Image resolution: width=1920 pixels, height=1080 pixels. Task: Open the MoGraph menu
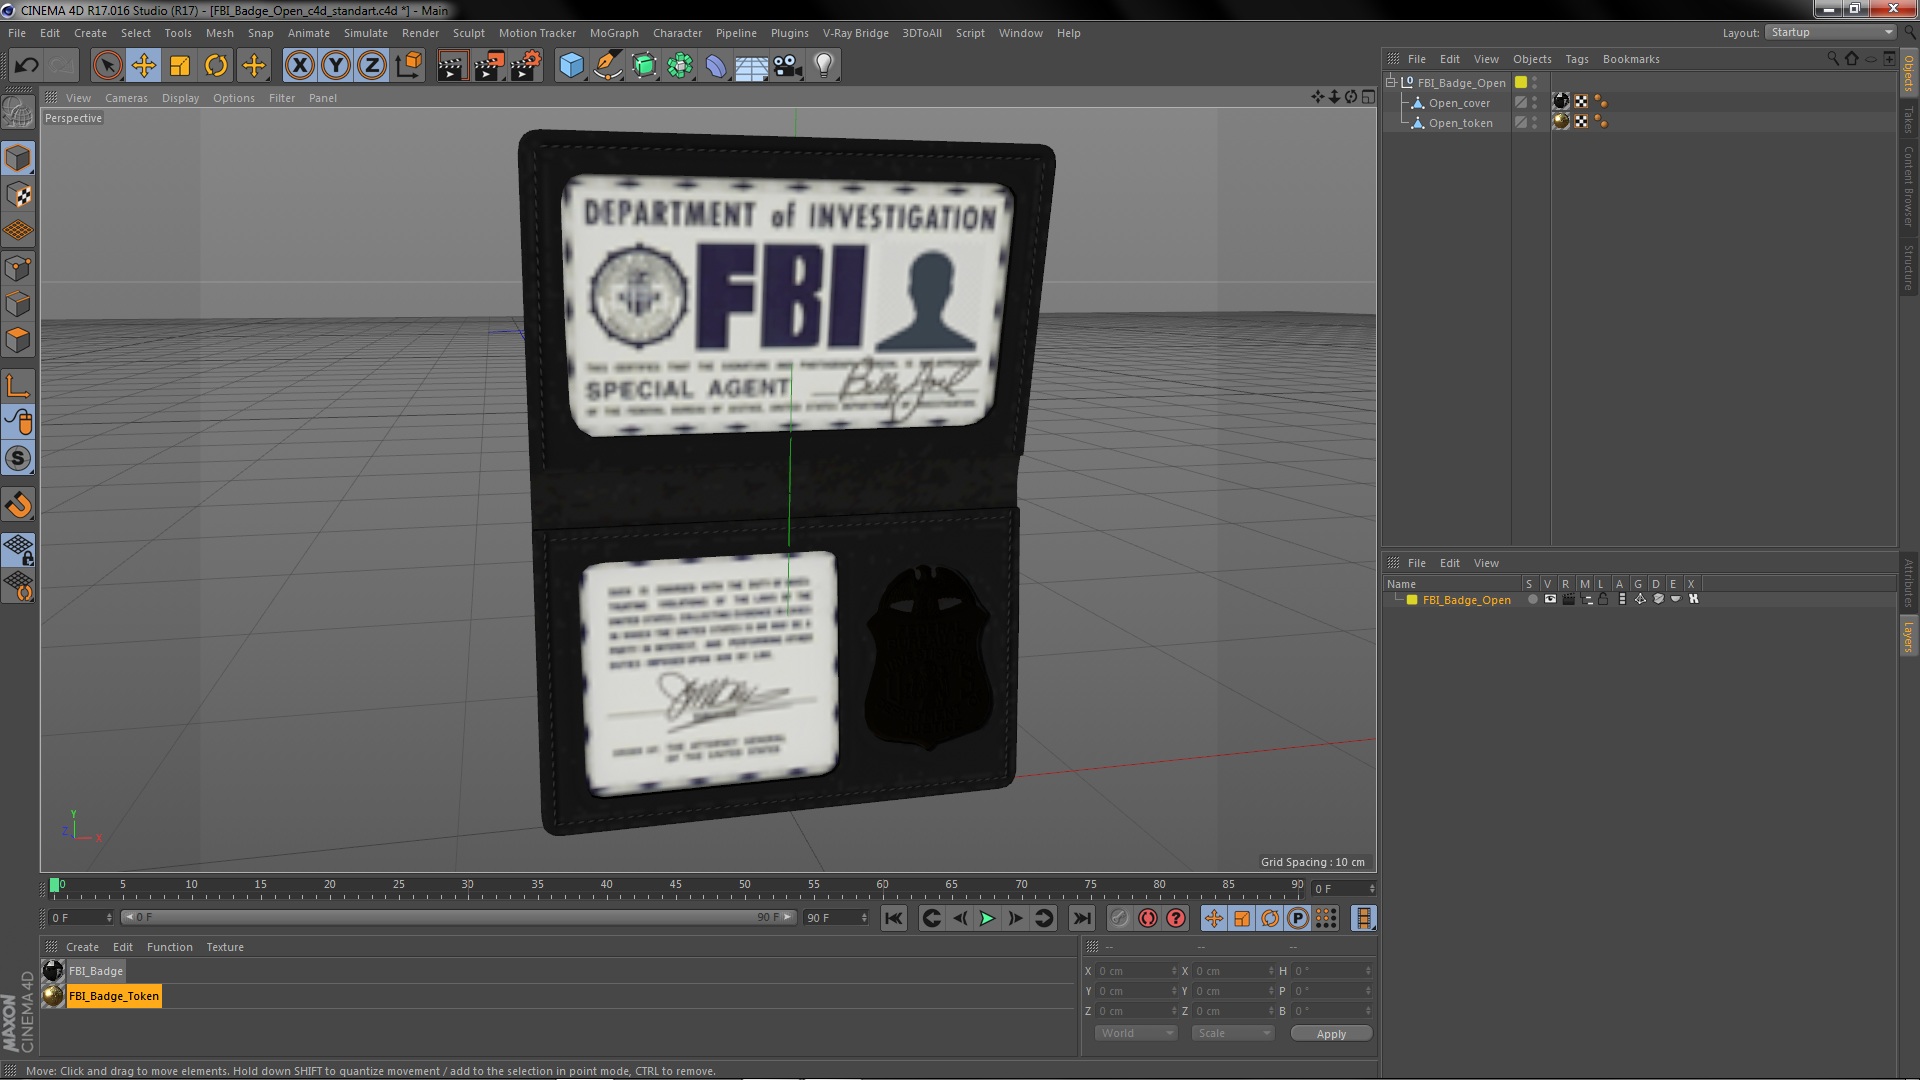click(614, 33)
